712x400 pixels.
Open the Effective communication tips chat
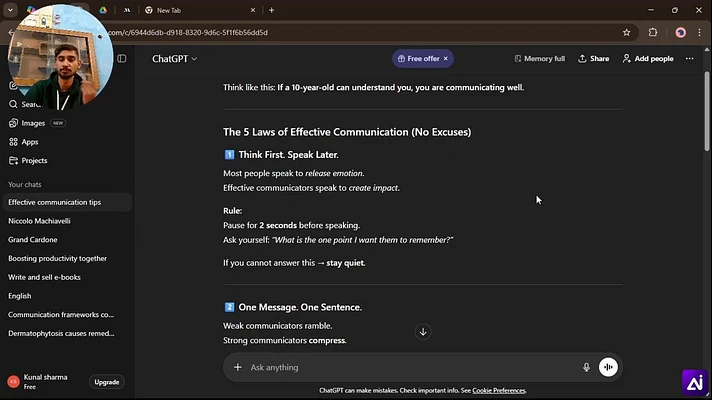pyautogui.click(x=67, y=202)
